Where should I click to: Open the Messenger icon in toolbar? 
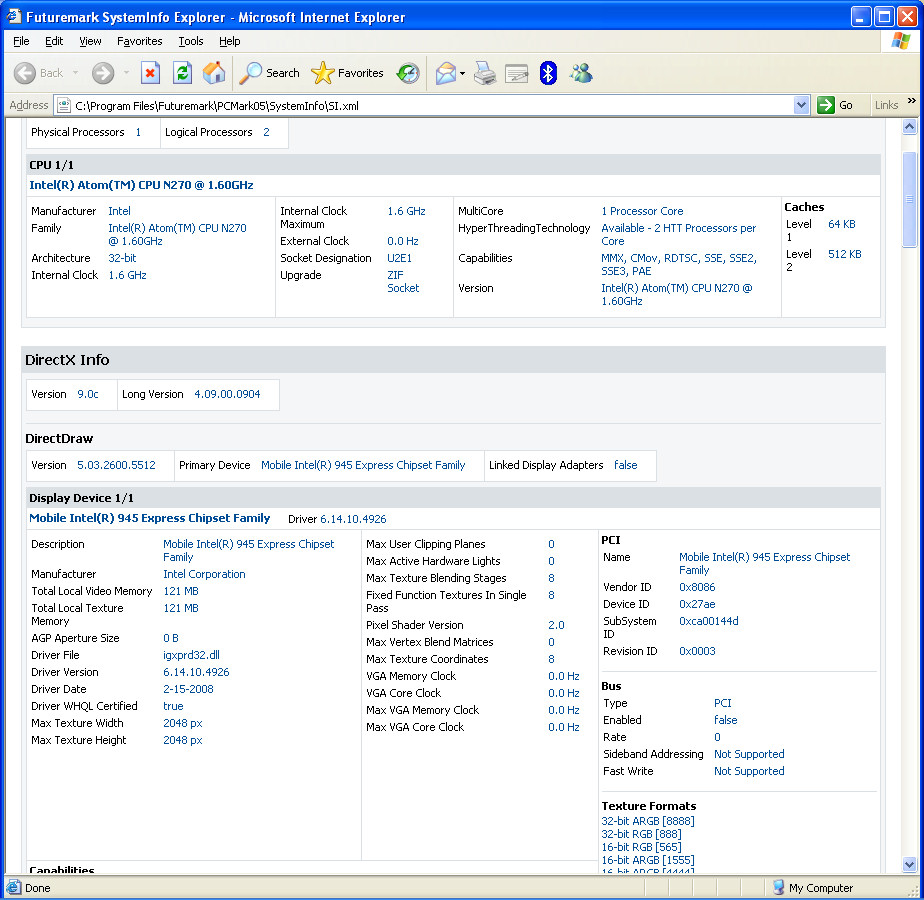[581, 73]
